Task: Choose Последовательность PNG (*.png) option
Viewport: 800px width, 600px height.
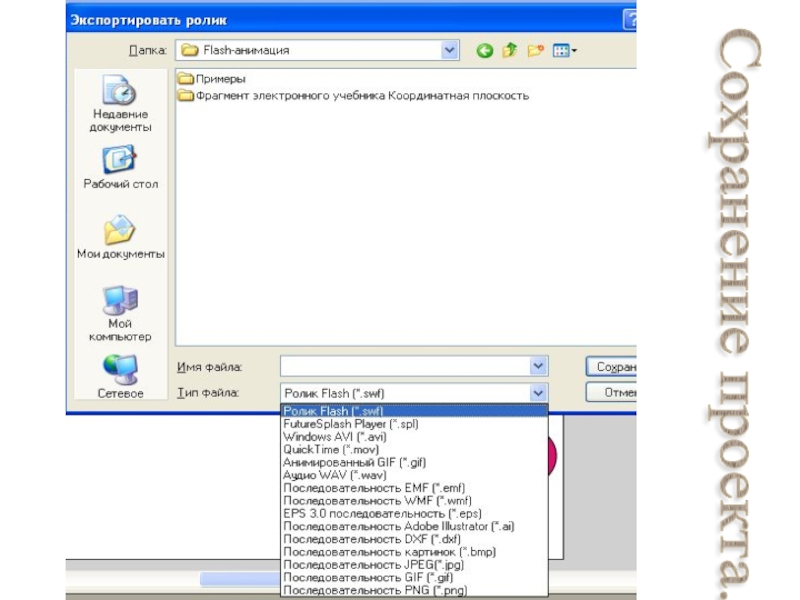Action: (414, 590)
